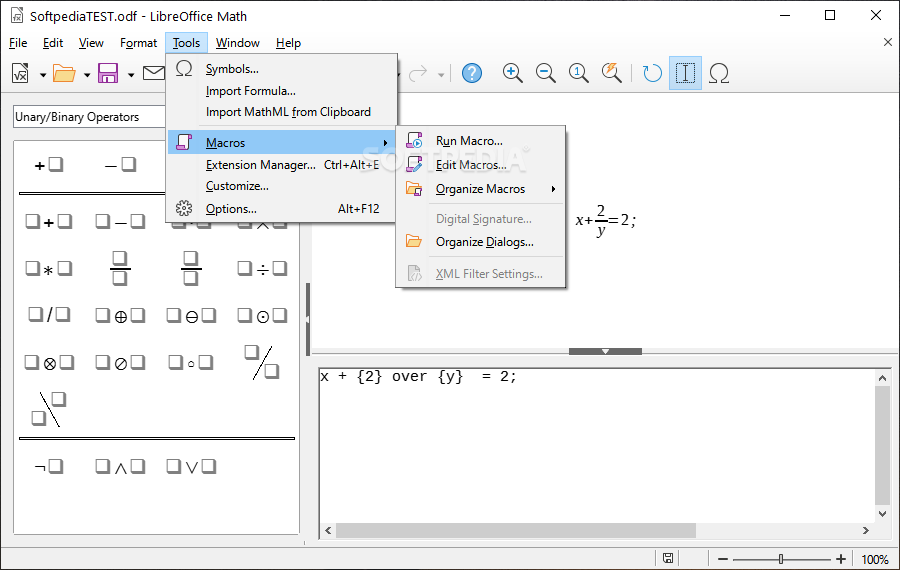Insert the slash division operator
This screenshot has height=570, width=900.
coord(49,315)
